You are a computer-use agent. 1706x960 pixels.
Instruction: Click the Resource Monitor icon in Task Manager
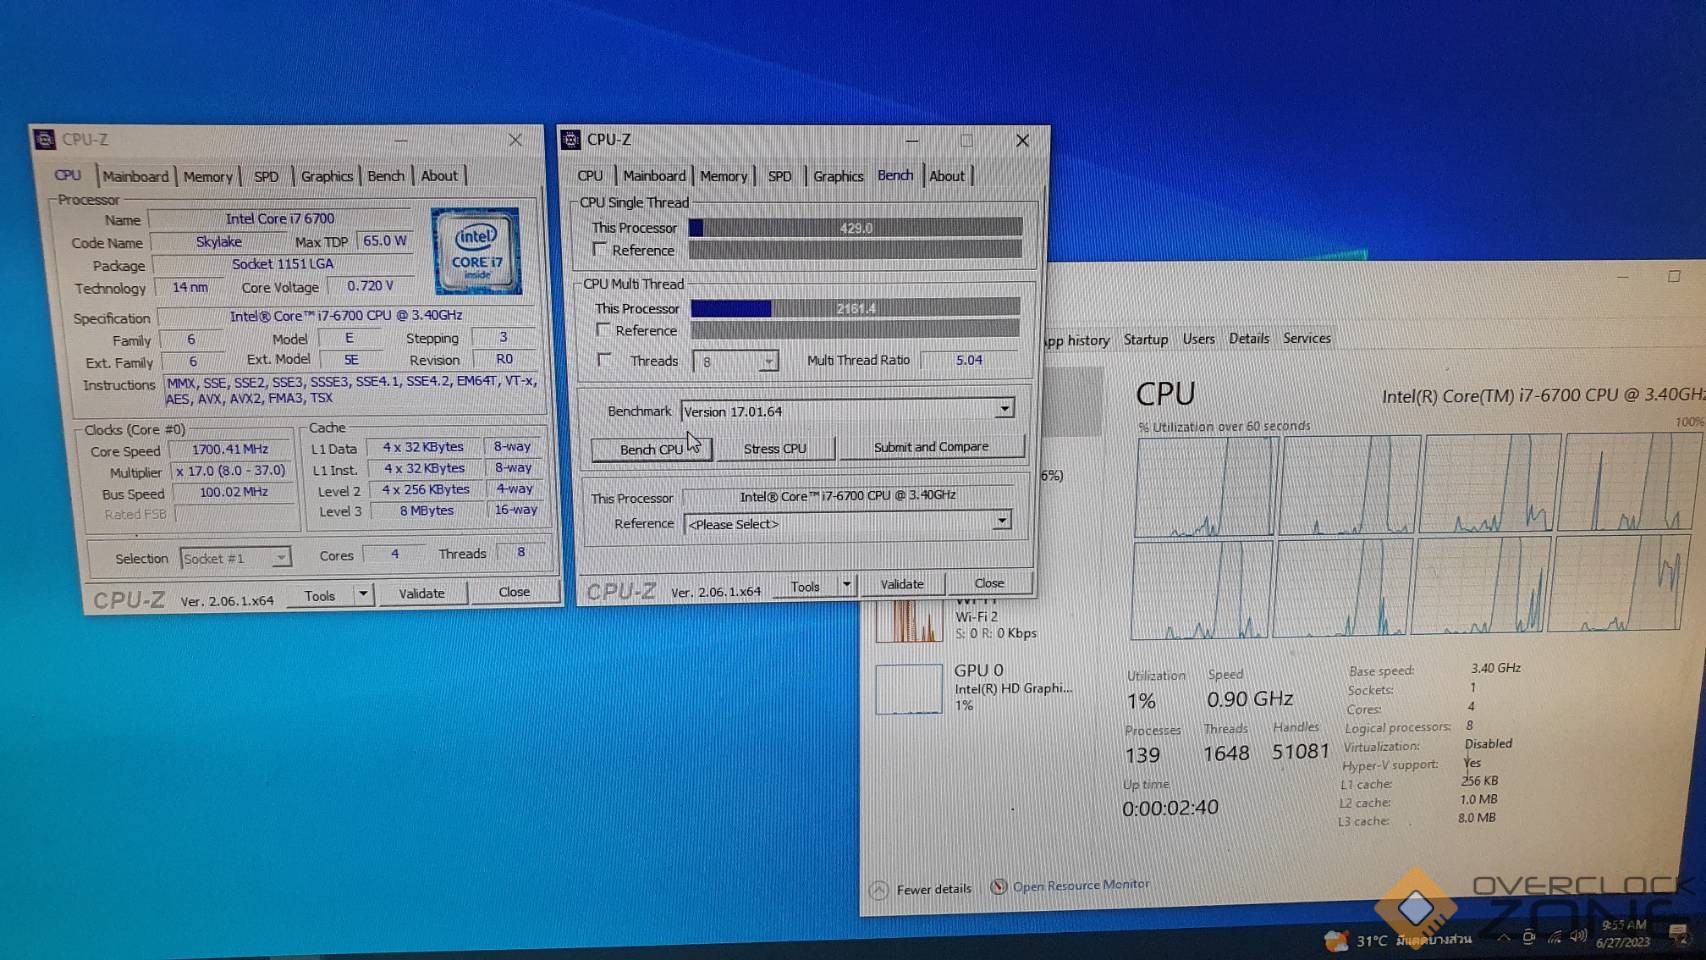998,887
